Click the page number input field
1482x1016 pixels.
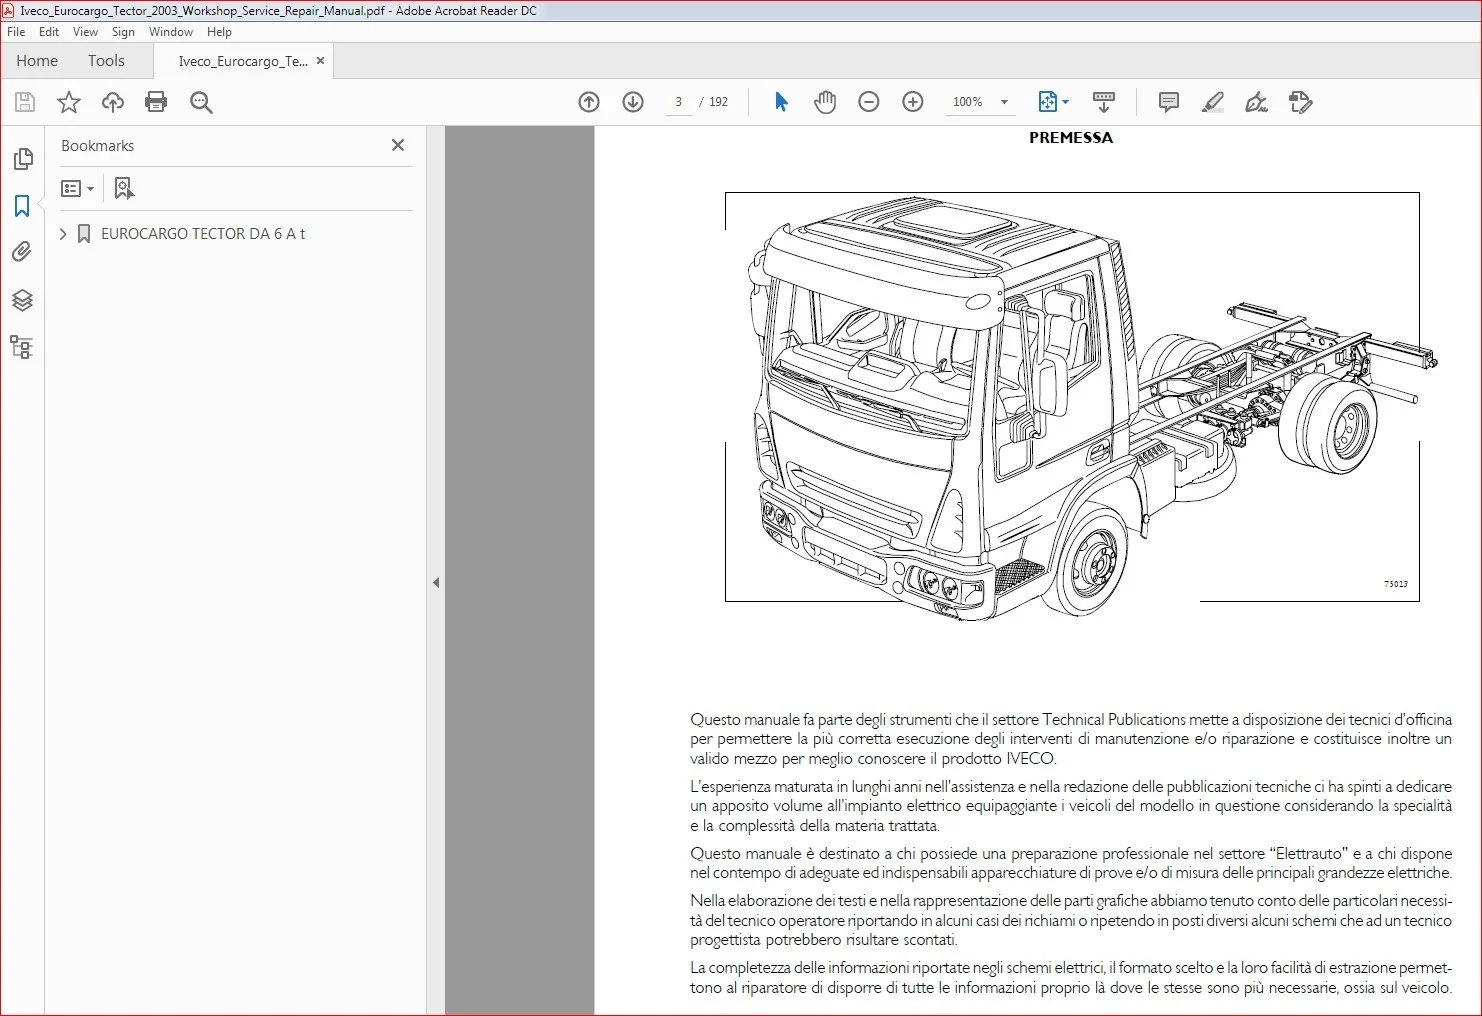click(x=679, y=102)
